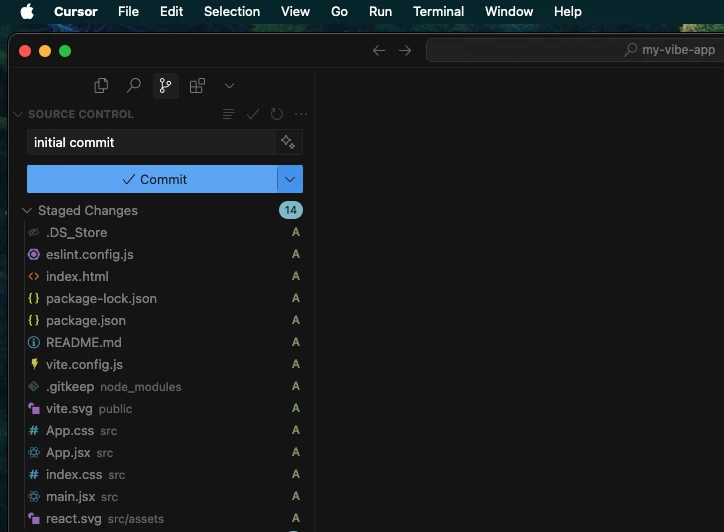Select the vite.config.js staged file
Image resolution: width=724 pixels, height=532 pixels.
[163, 364]
